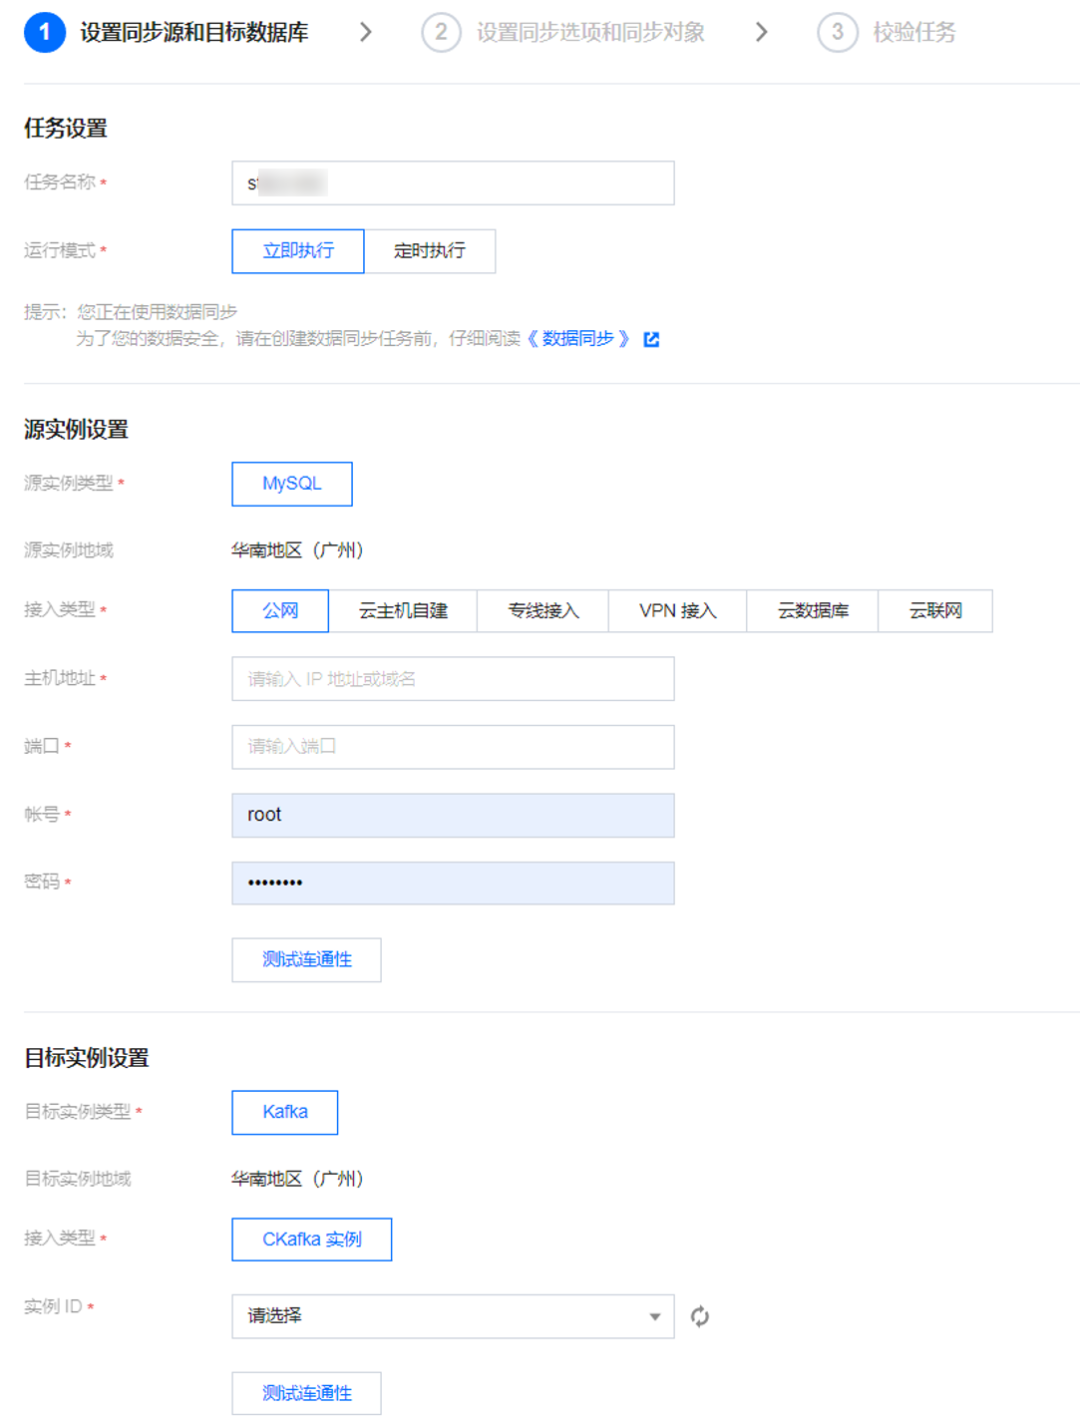Click the 源实例地域 value 华南地区（广州）
Viewport: 1080px width, 1419px height.
[297, 550]
